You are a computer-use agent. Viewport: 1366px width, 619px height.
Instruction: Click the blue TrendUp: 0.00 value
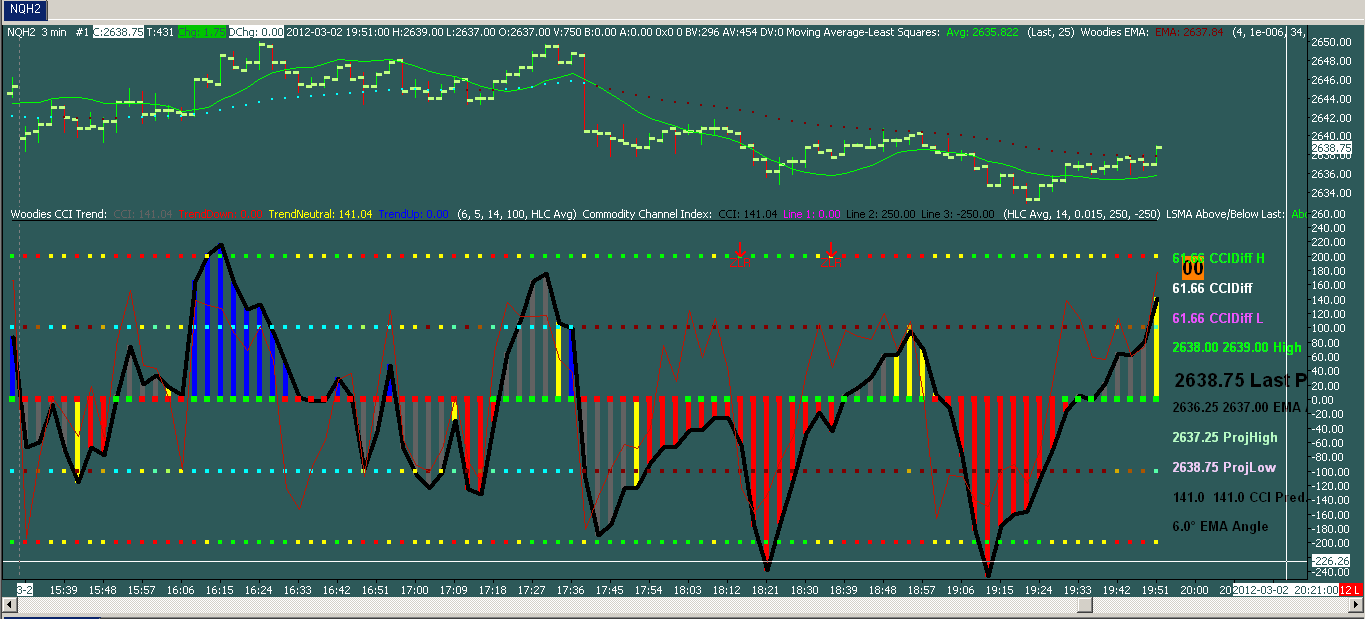pyautogui.click(x=414, y=214)
